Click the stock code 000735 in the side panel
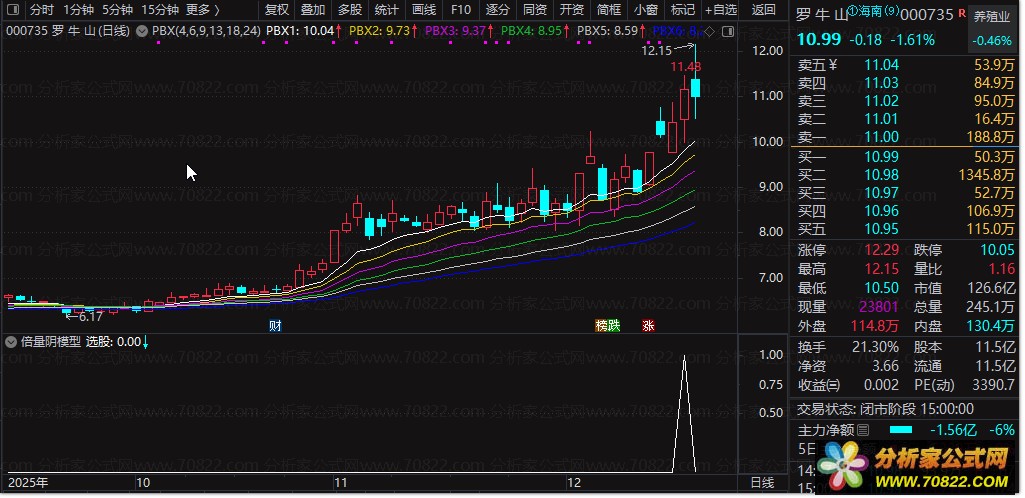The height and width of the screenshot is (498, 1025). pyautogui.click(x=927, y=14)
